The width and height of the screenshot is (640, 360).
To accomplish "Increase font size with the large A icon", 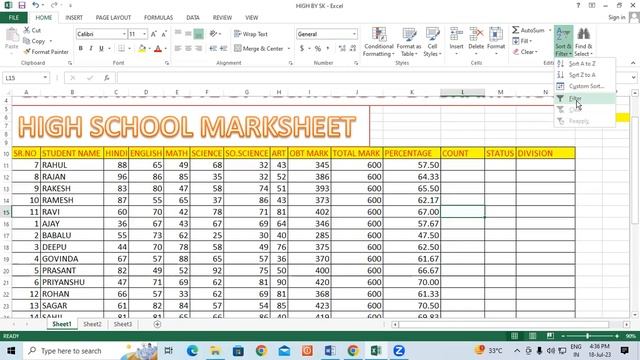I will (154, 34).
